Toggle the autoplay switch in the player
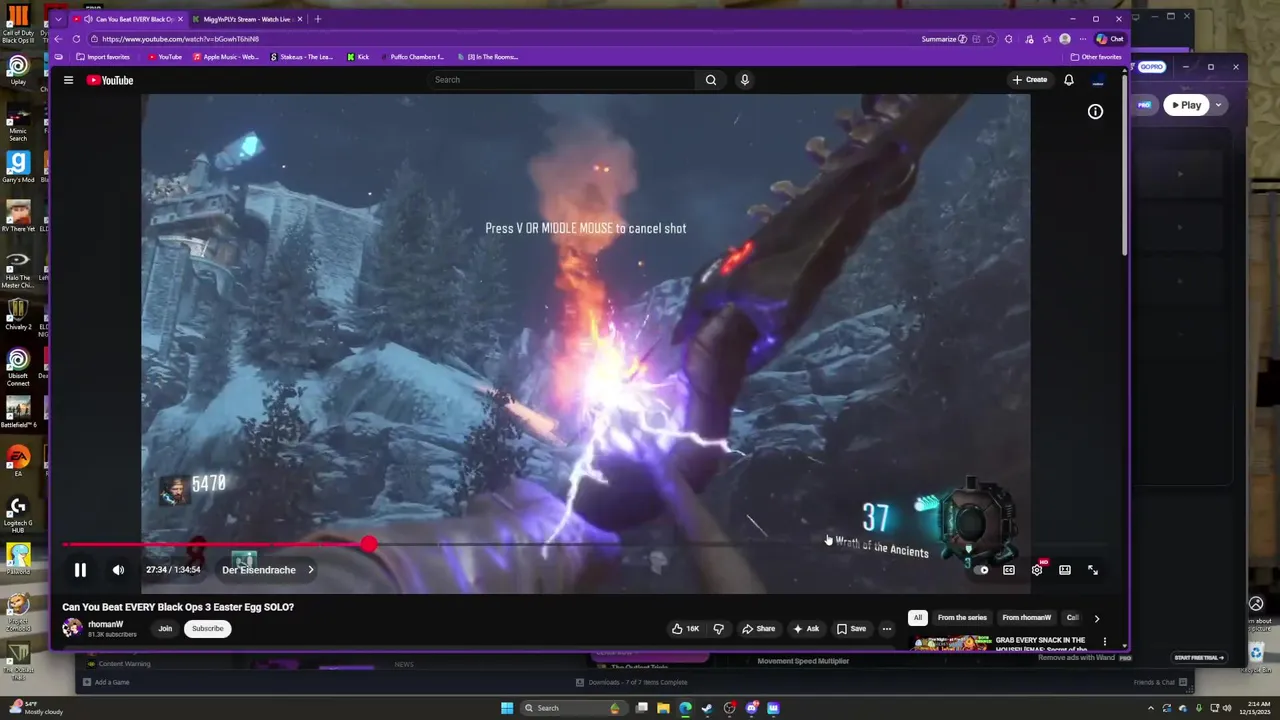The width and height of the screenshot is (1280, 720). click(x=981, y=570)
